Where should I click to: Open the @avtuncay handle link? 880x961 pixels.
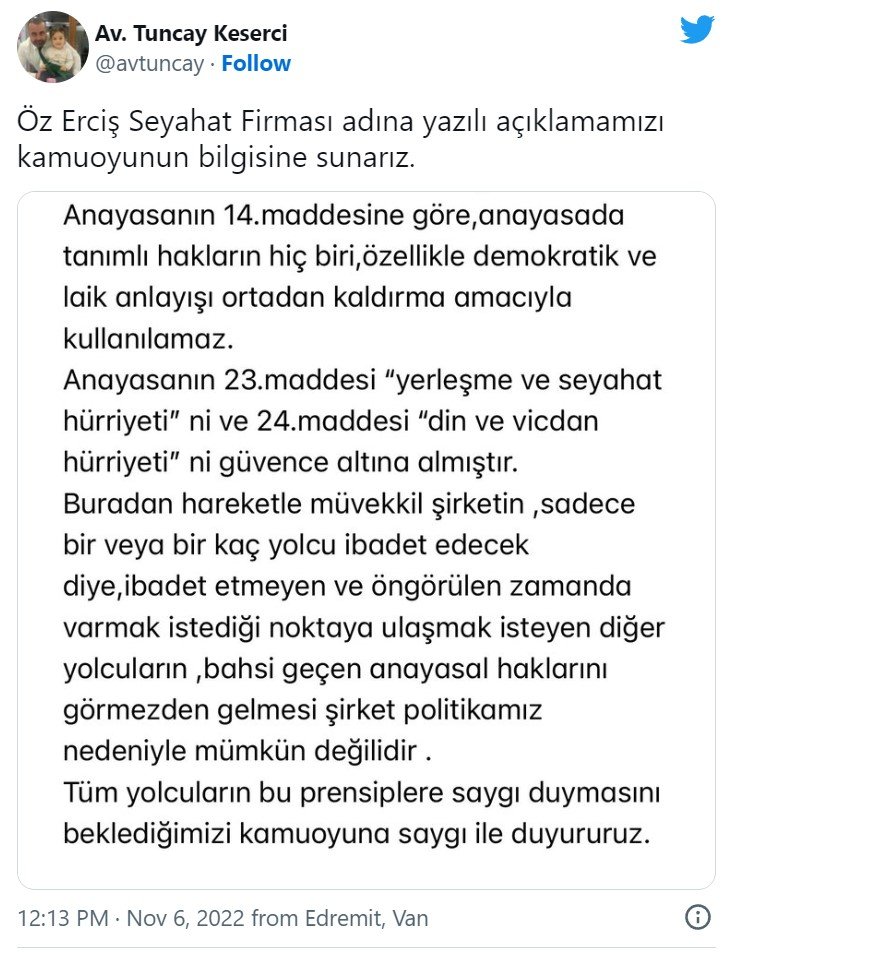(x=149, y=63)
